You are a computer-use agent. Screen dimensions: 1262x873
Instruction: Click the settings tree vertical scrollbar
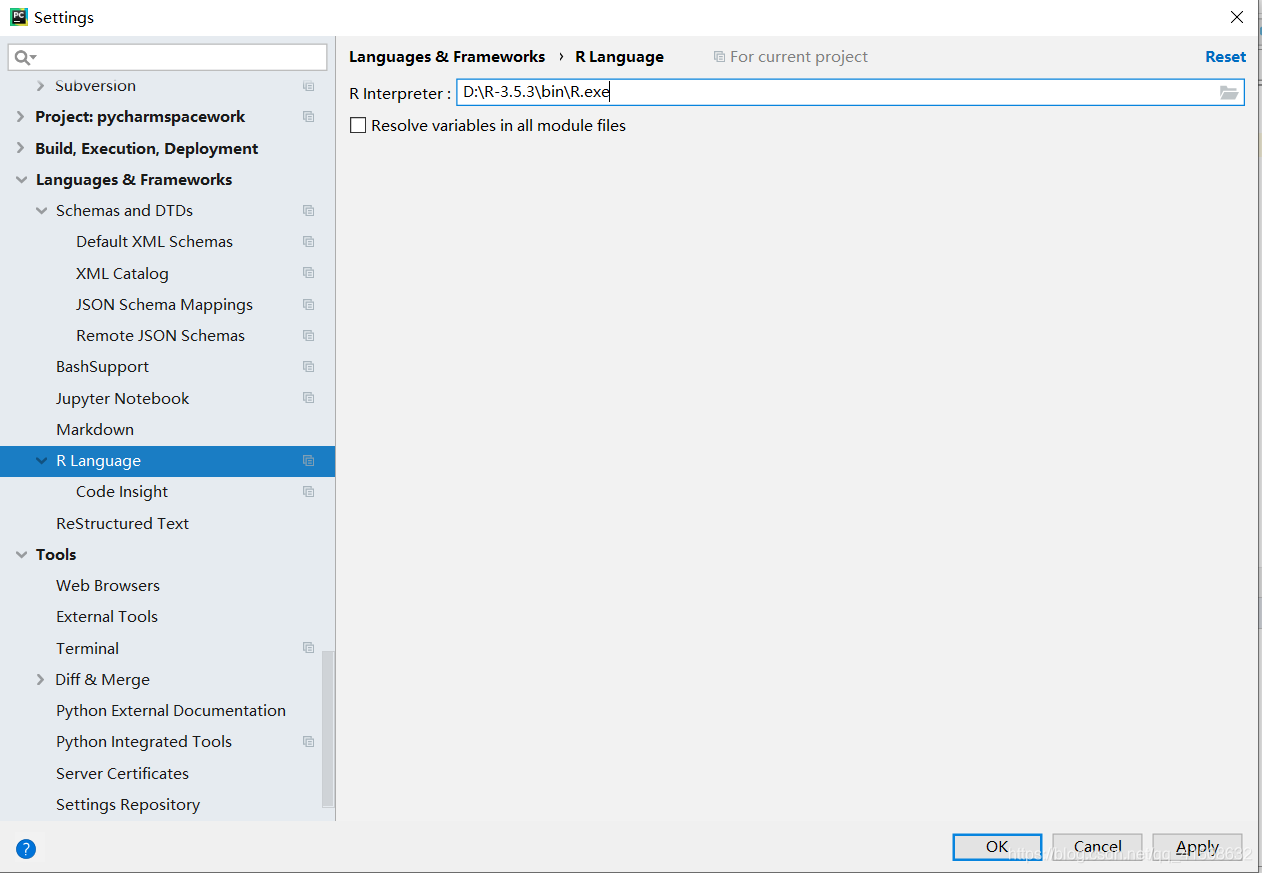[328, 728]
